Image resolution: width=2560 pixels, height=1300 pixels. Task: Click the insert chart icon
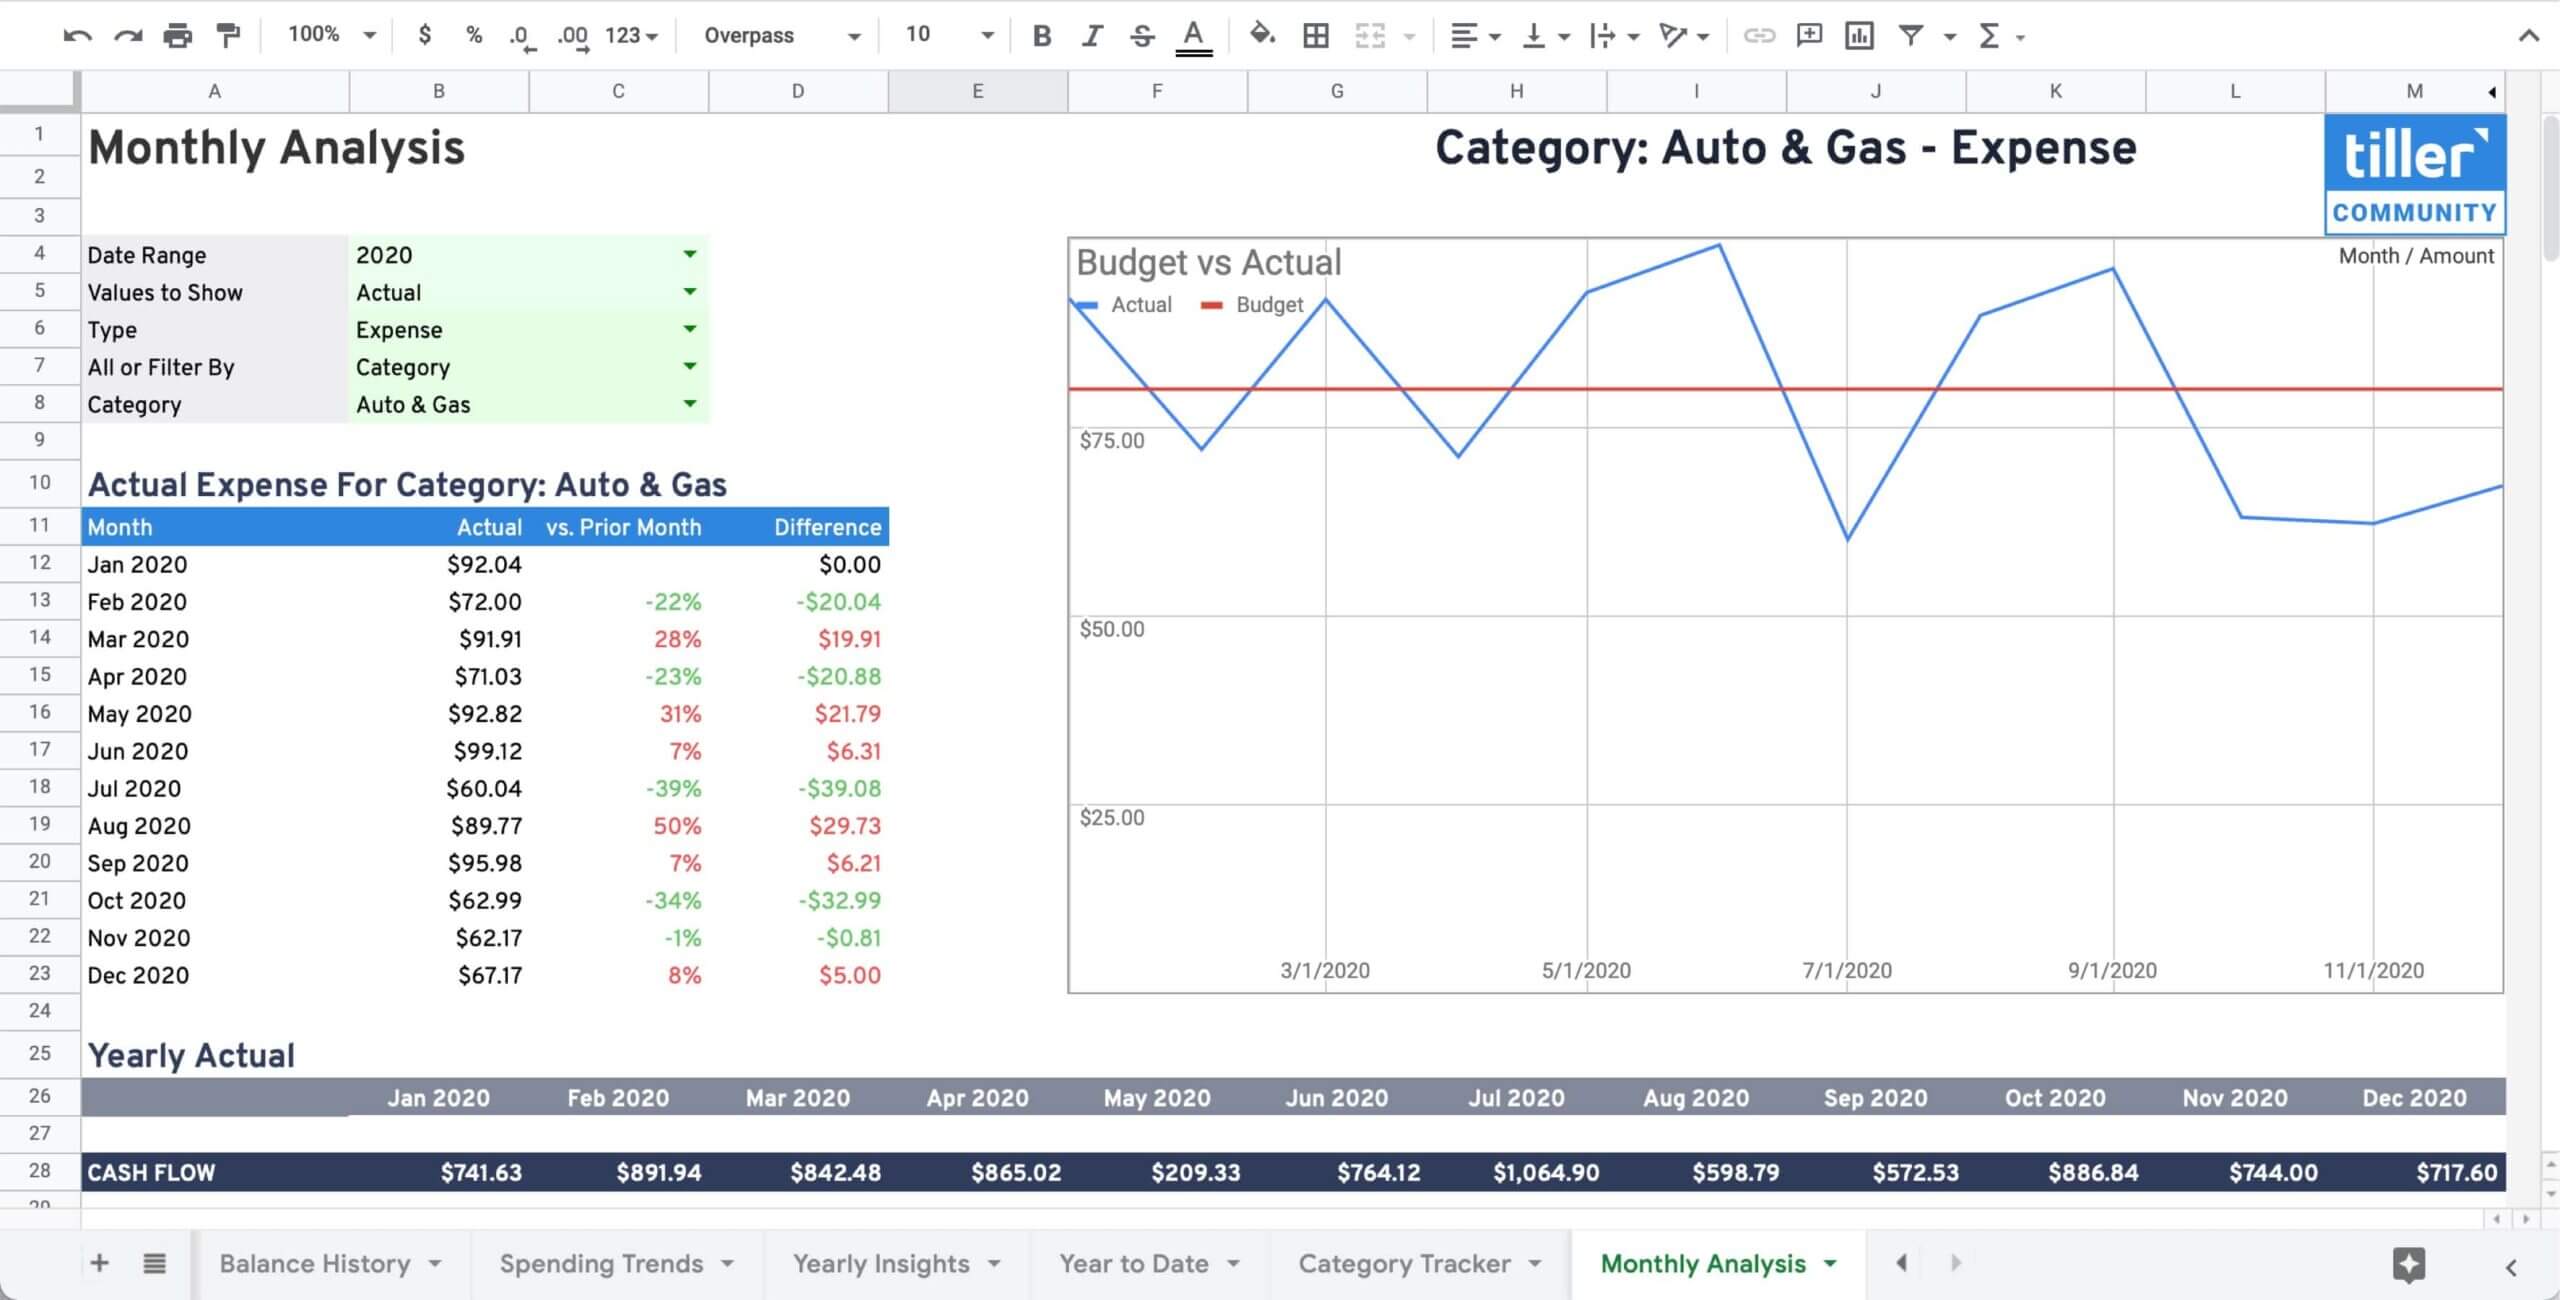(x=1859, y=36)
